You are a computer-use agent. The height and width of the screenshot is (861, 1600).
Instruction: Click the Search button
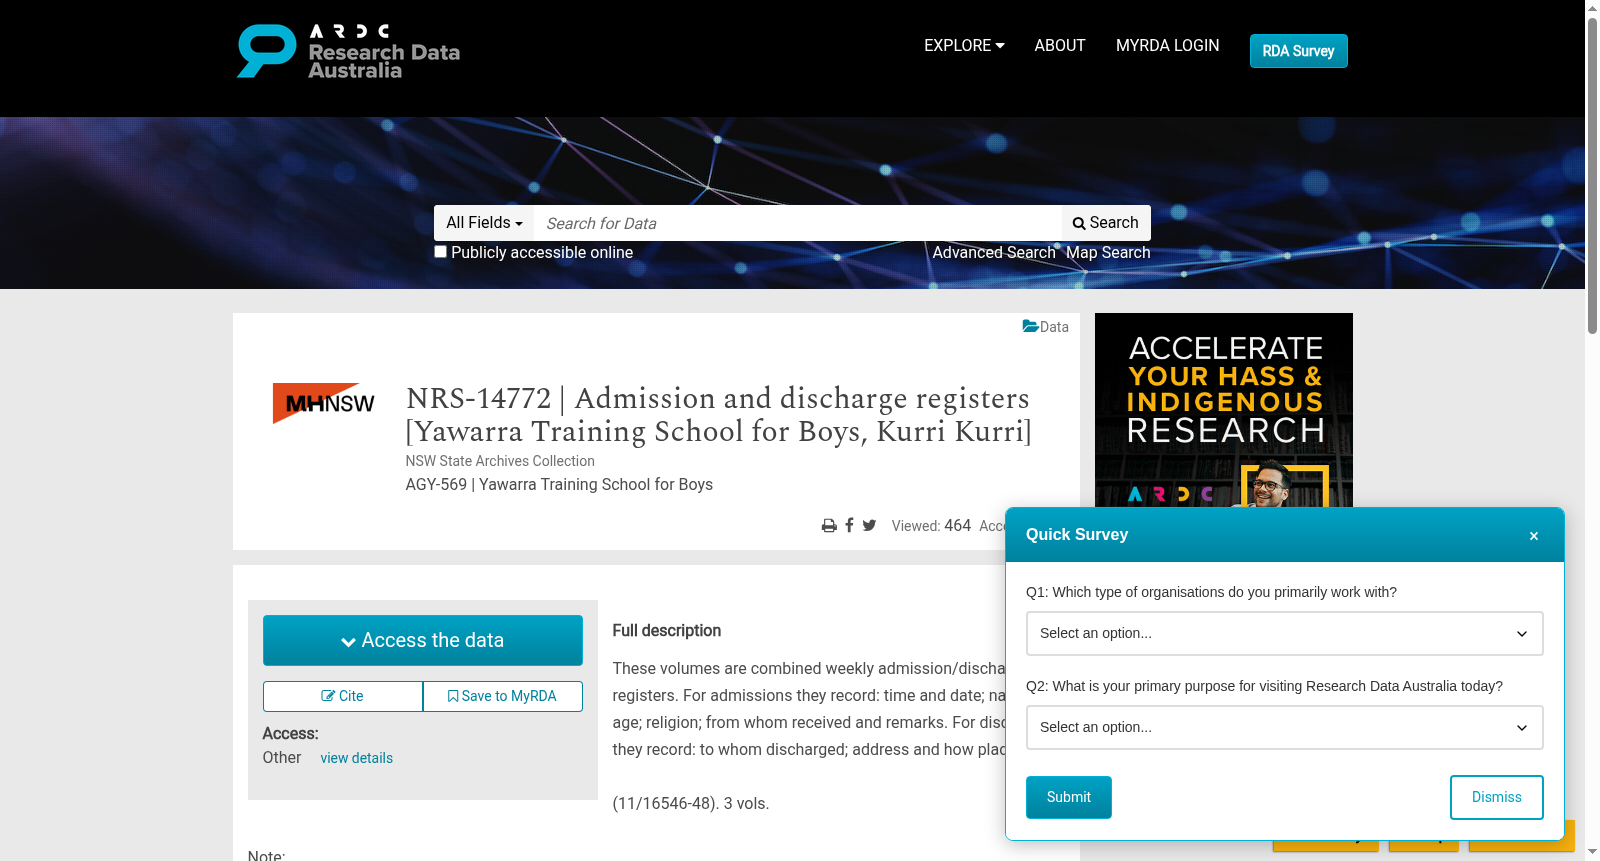click(1106, 223)
